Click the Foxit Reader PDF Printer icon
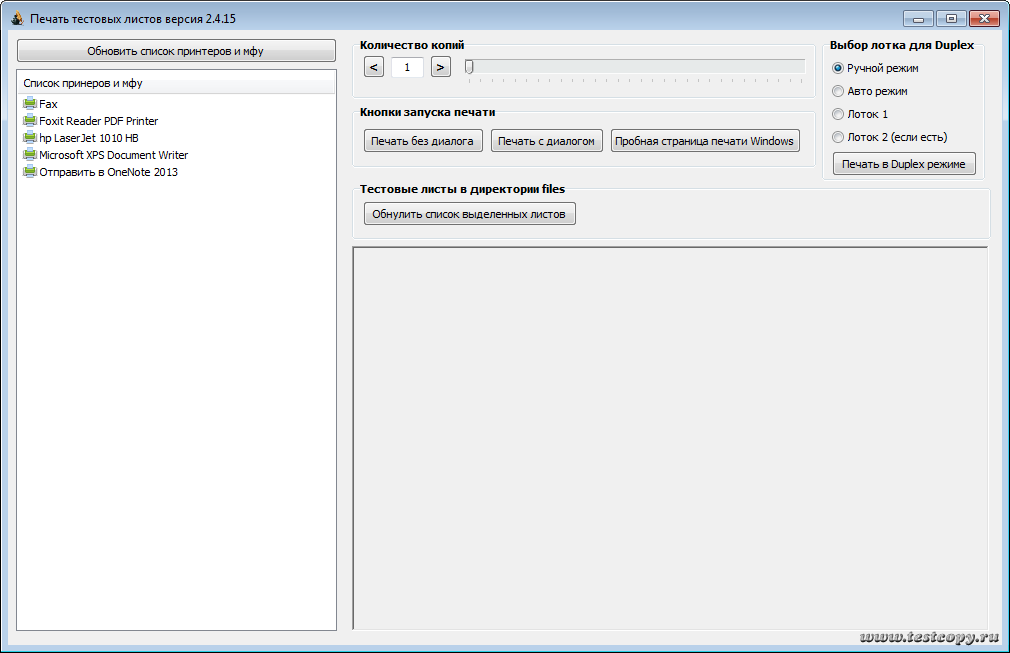Screen dimensions: 1010x653 (30, 121)
